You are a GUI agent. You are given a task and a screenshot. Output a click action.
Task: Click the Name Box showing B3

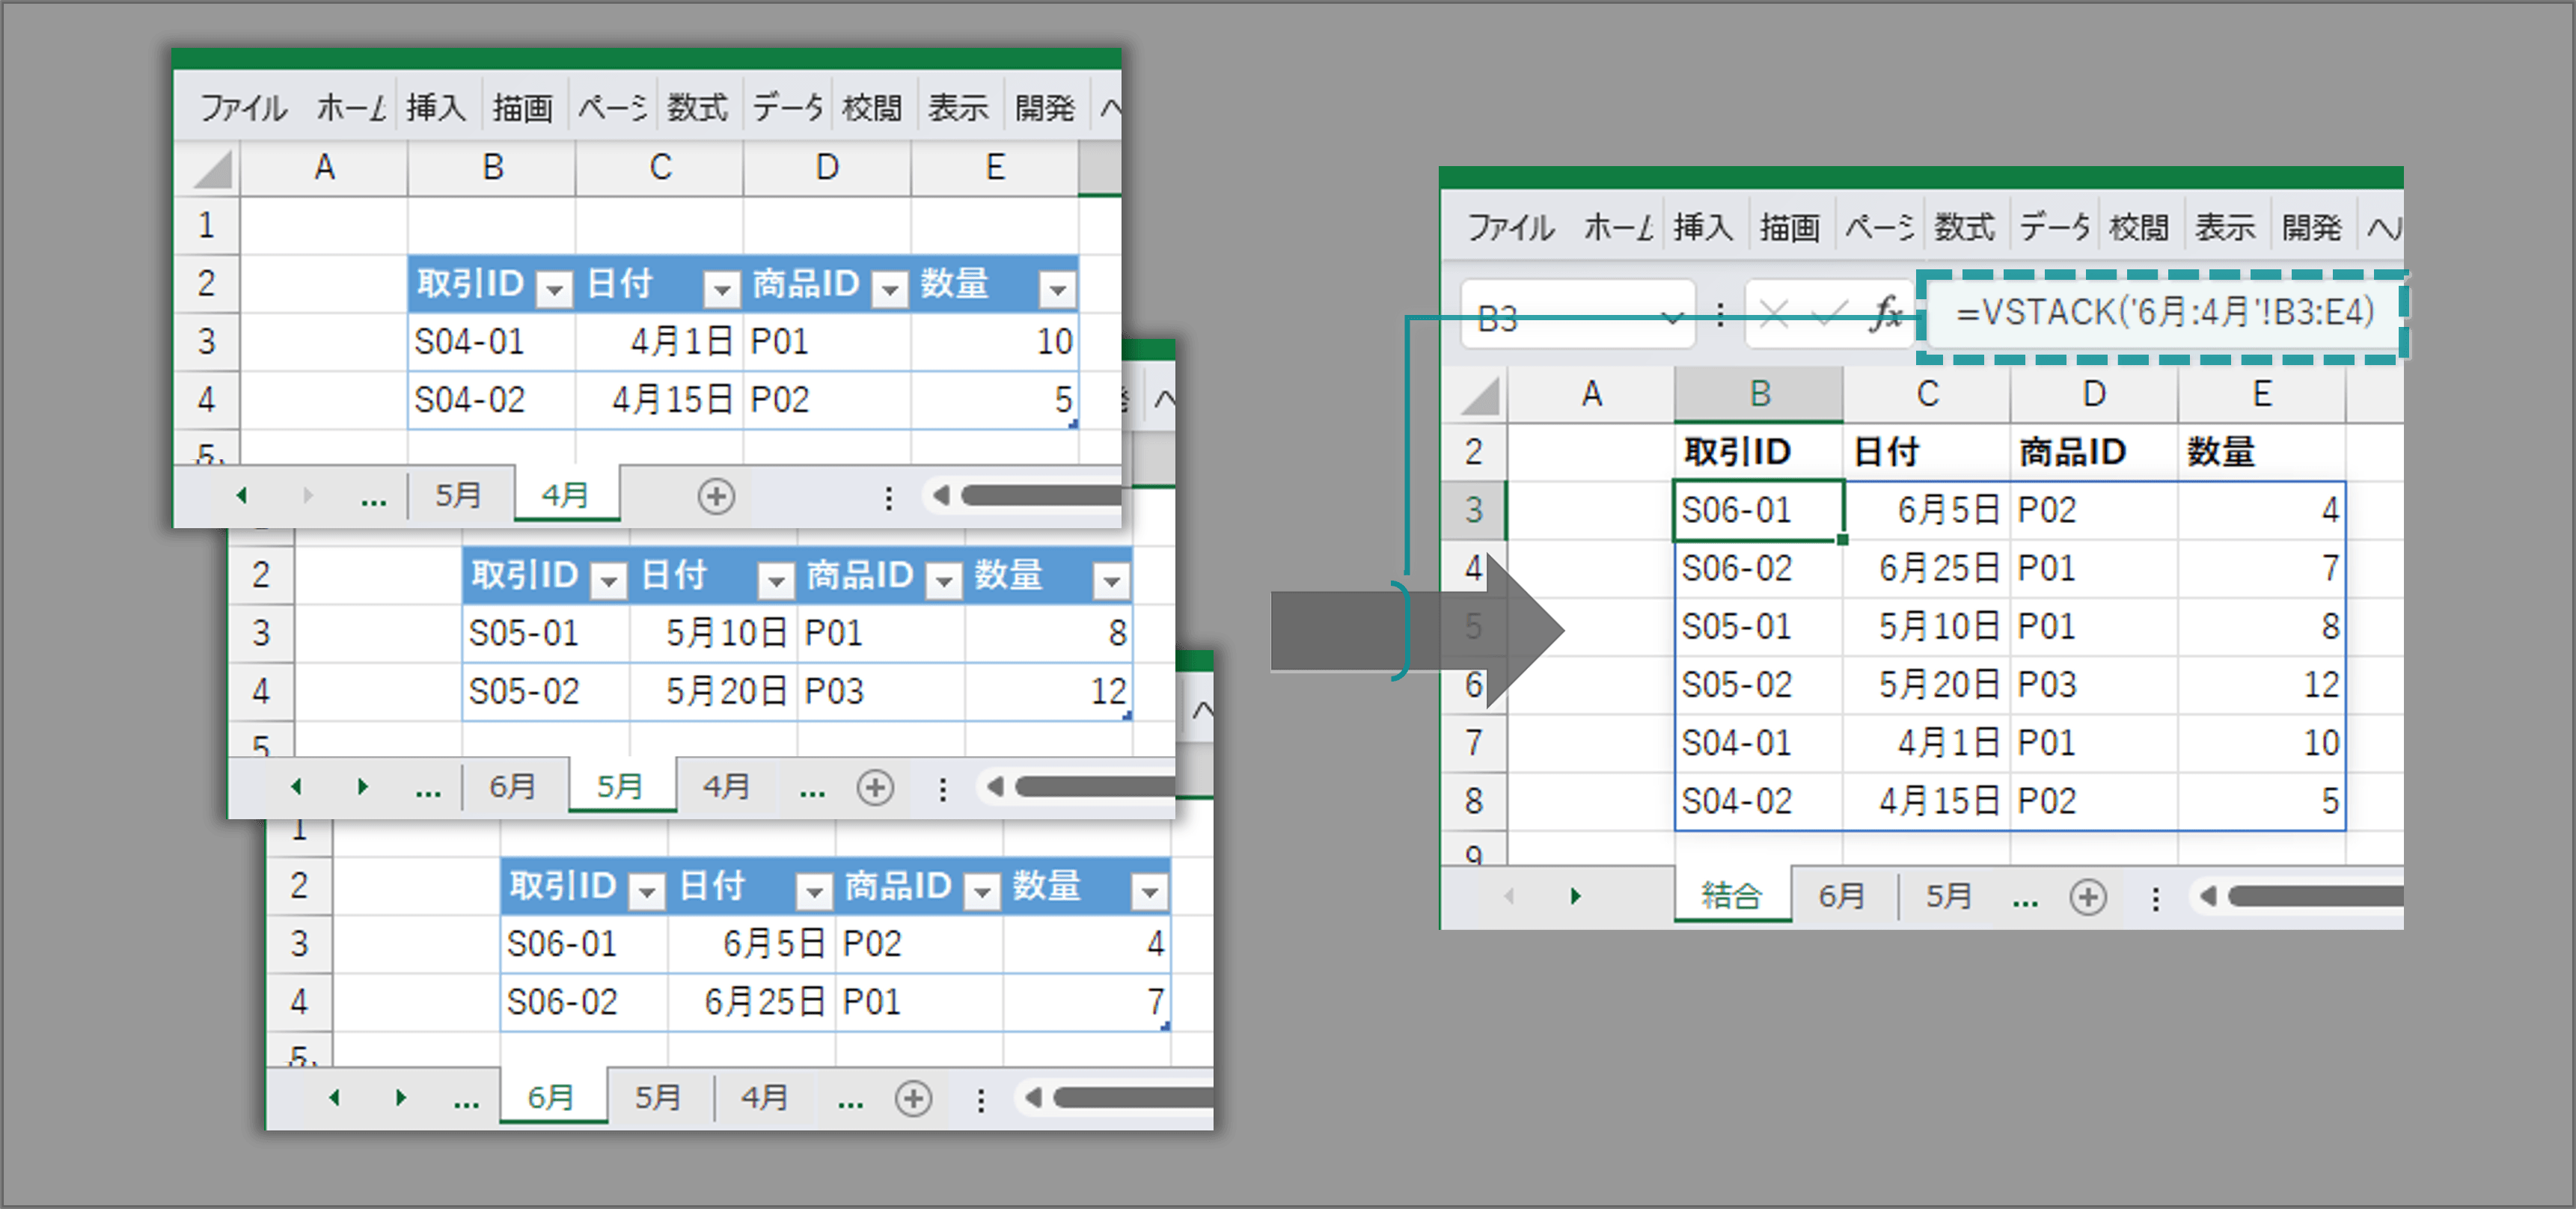tap(1578, 316)
